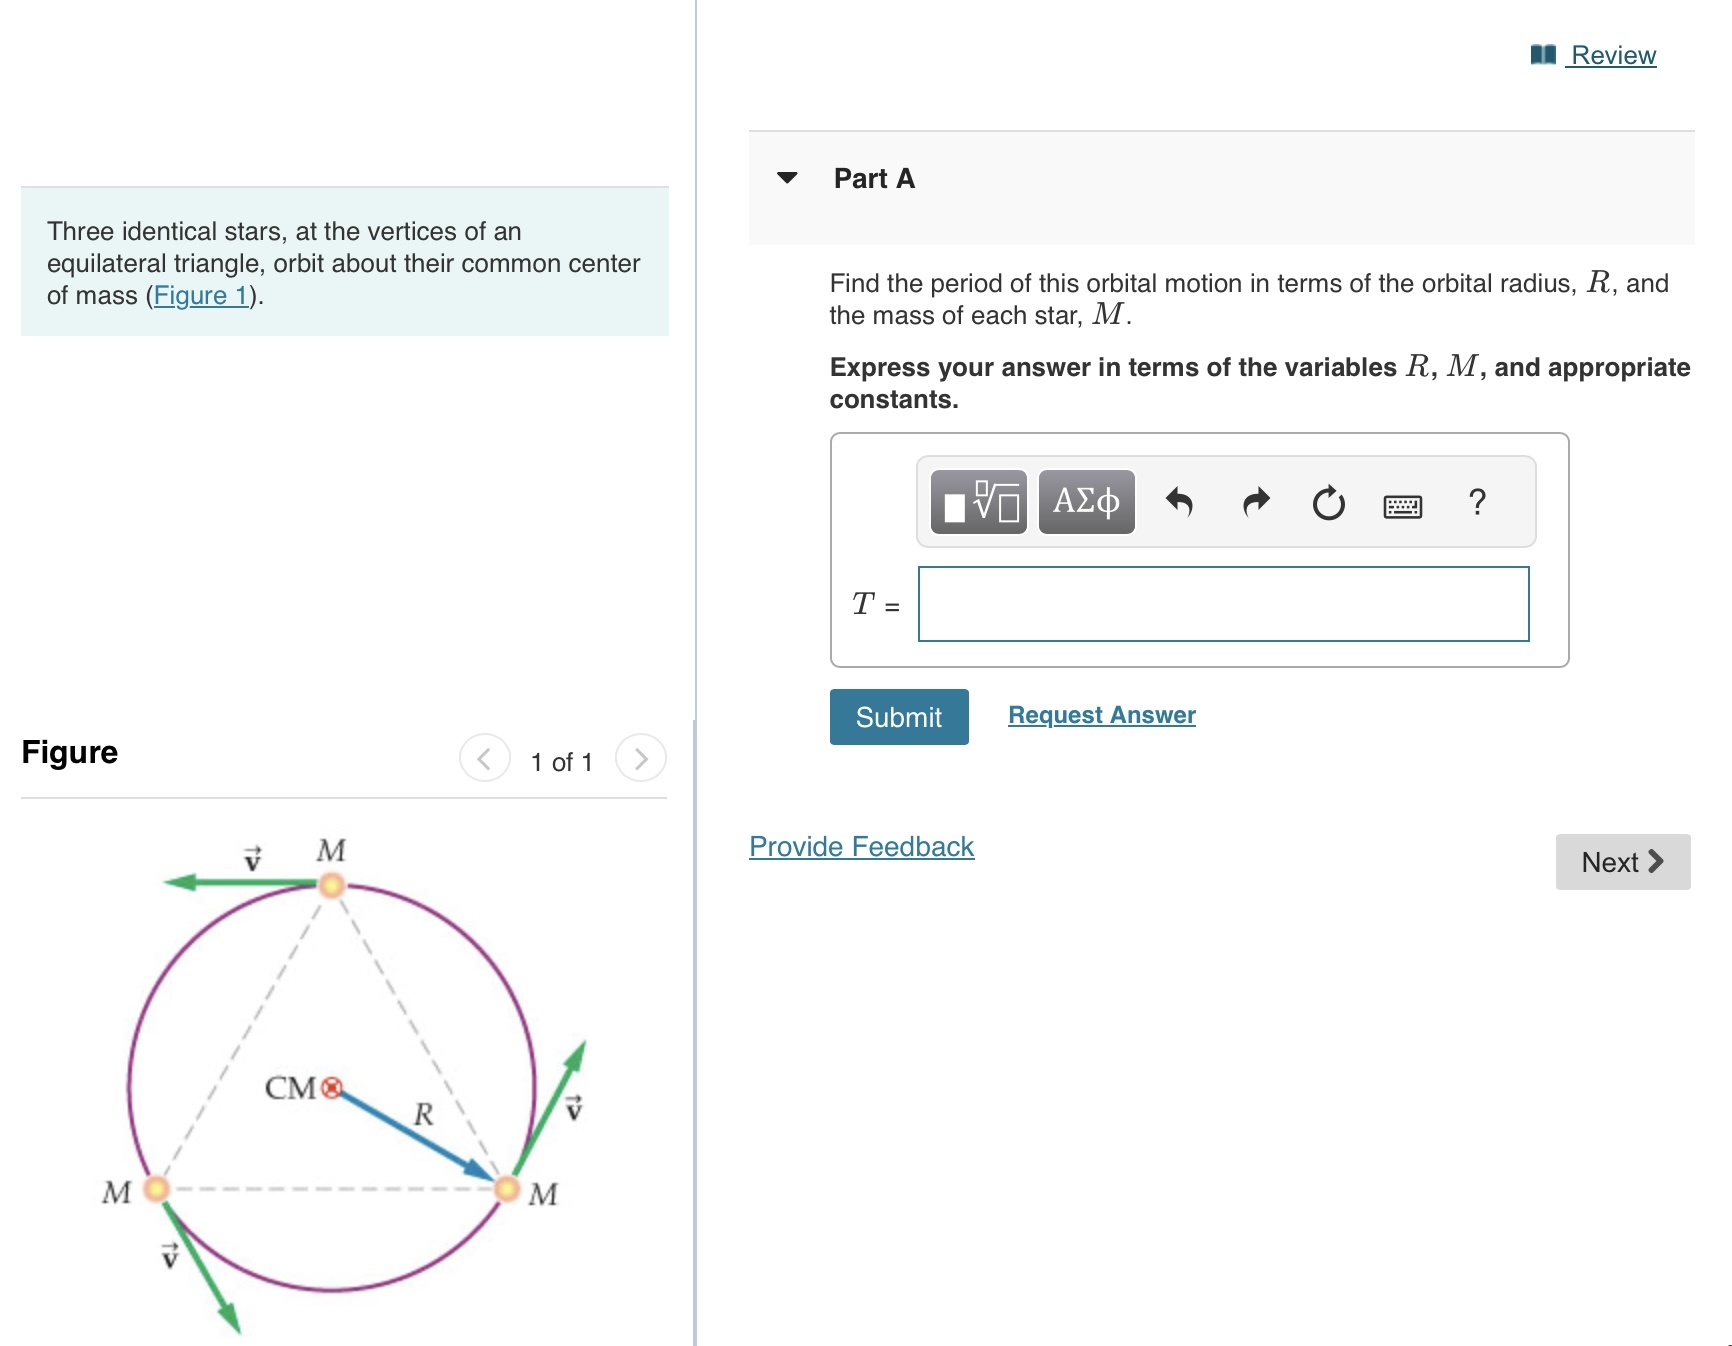Screen dimensions: 1732x1346
Task: Click the undo icon in the answer toolbar
Action: coord(1180,503)
